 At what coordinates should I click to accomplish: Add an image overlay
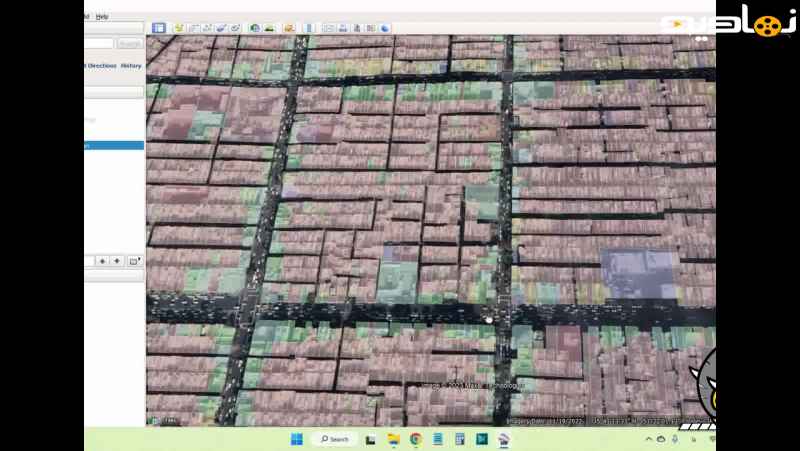pyautogui.click(x=221, y=28)
